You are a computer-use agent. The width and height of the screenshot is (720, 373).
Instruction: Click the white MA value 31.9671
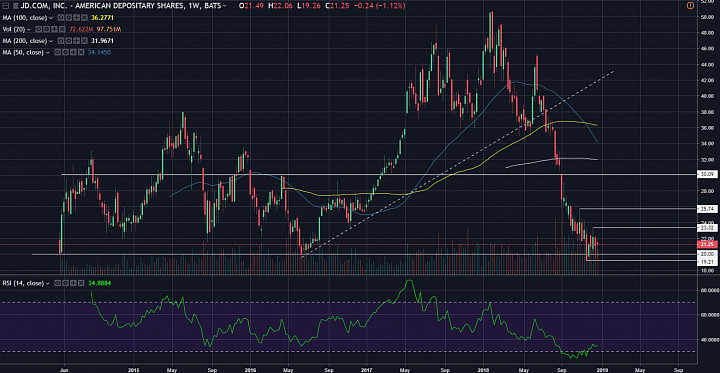pyautogui.click(x=102, y=41)
